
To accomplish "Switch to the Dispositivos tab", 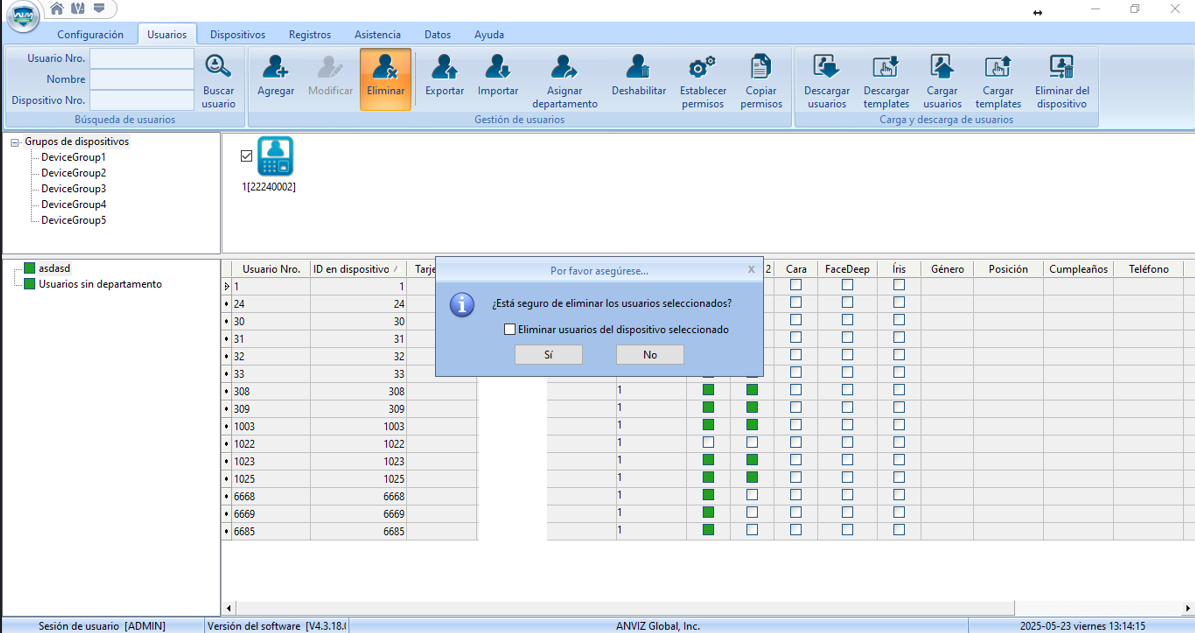I will [x=238, y=34].
